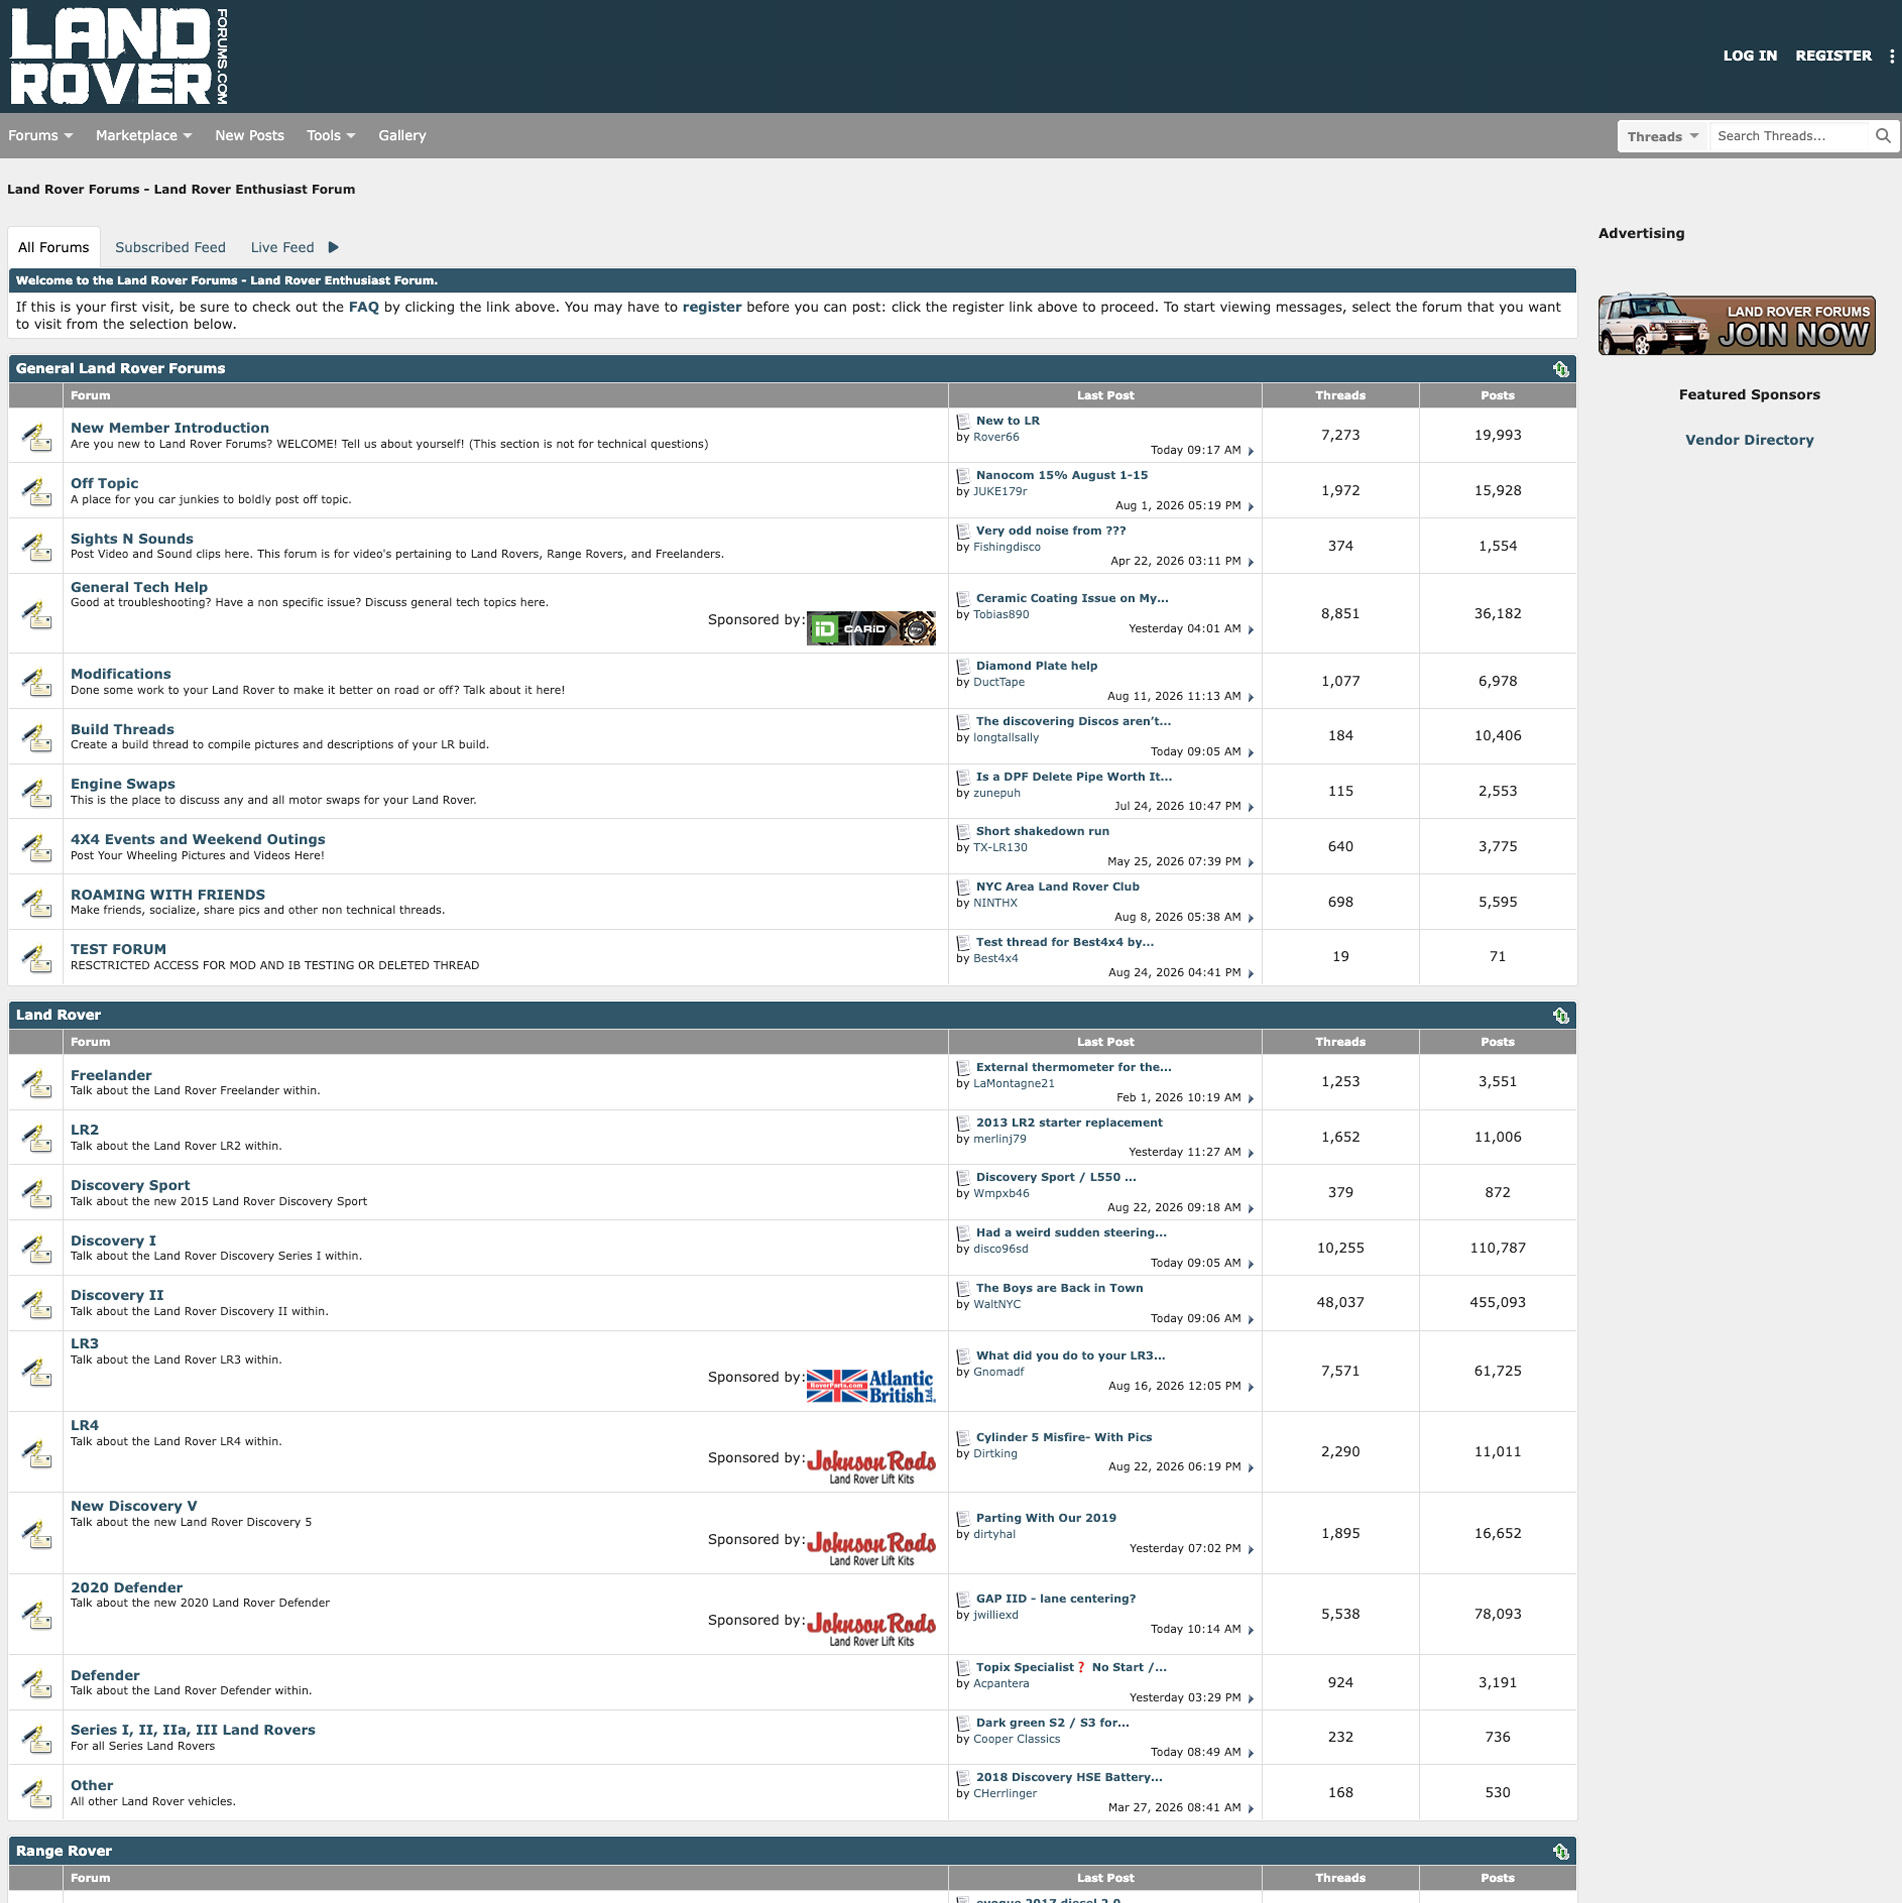View profile of user longtallsally
This screenshot has width=1902, height=1903.
pos(1006,738)
